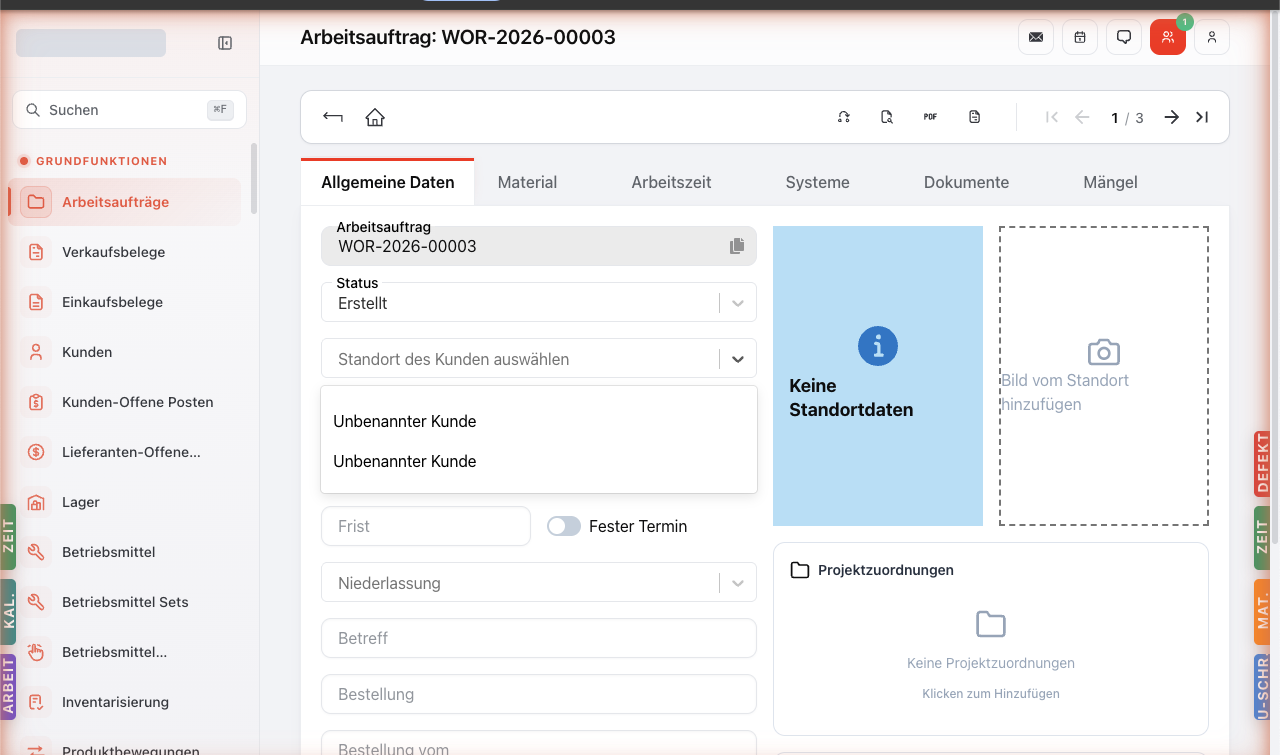The height and width of the screenshot is (755, 1280).
Task: Open the Arbeitszeit tab
Action: [x=671, y=182]
